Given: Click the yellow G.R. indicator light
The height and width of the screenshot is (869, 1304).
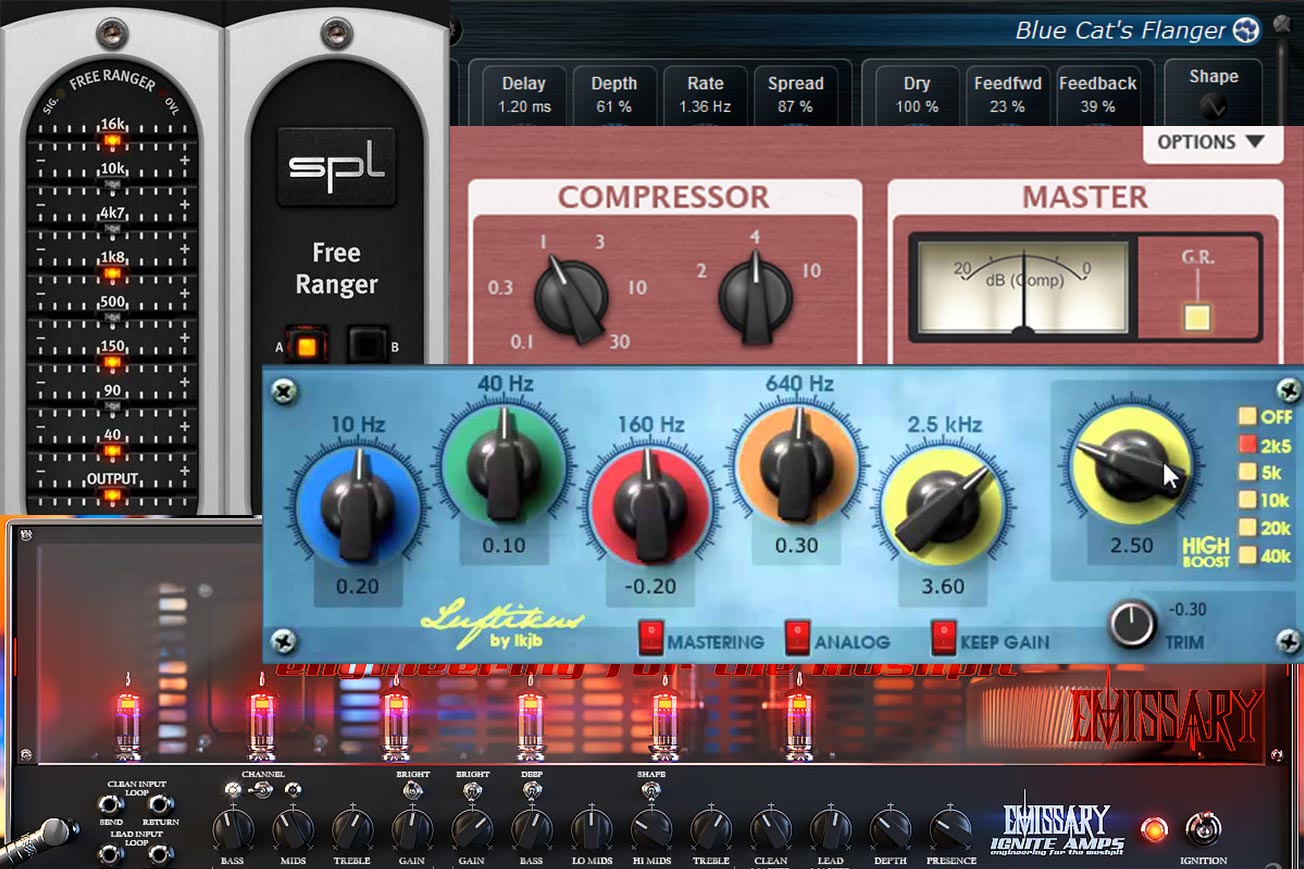Looking at the screenshot, I should point(1197,315).
